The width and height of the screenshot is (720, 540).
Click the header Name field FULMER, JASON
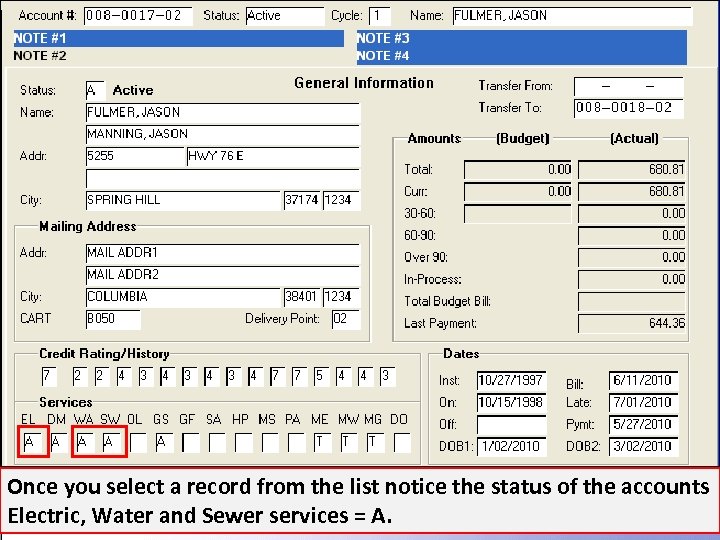pos(572,16)
